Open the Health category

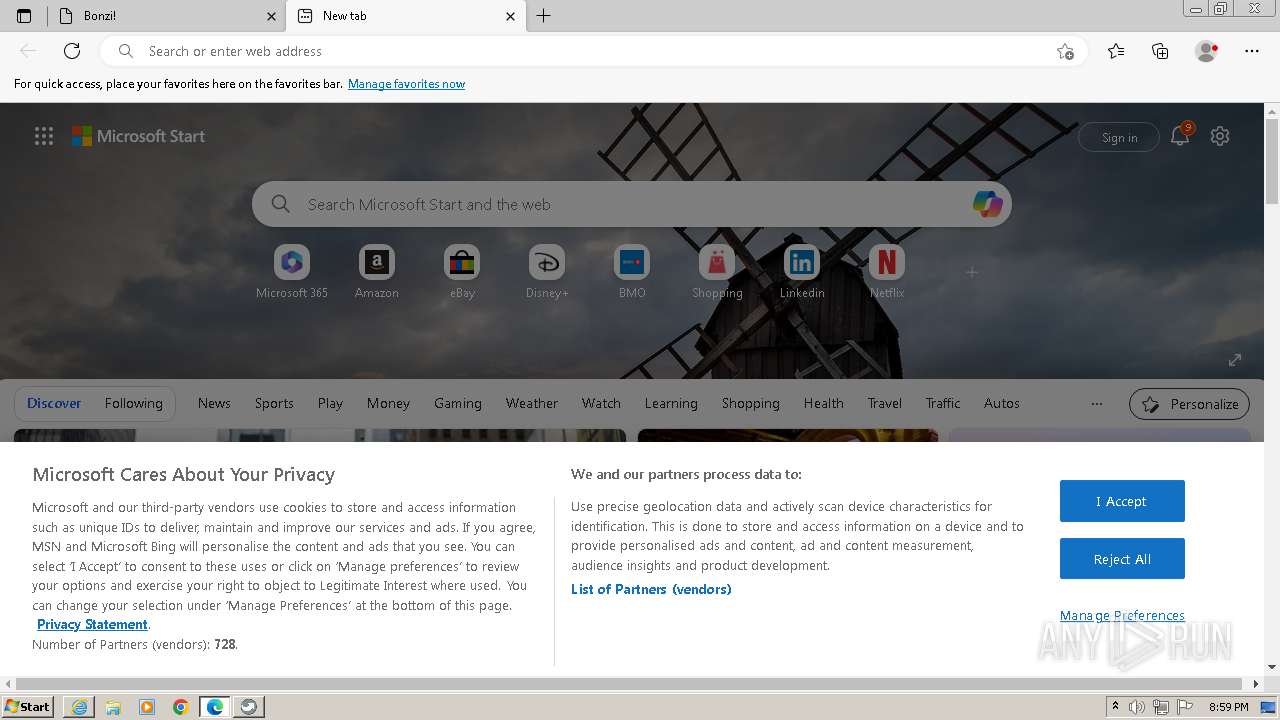click(x=823, y=403)
